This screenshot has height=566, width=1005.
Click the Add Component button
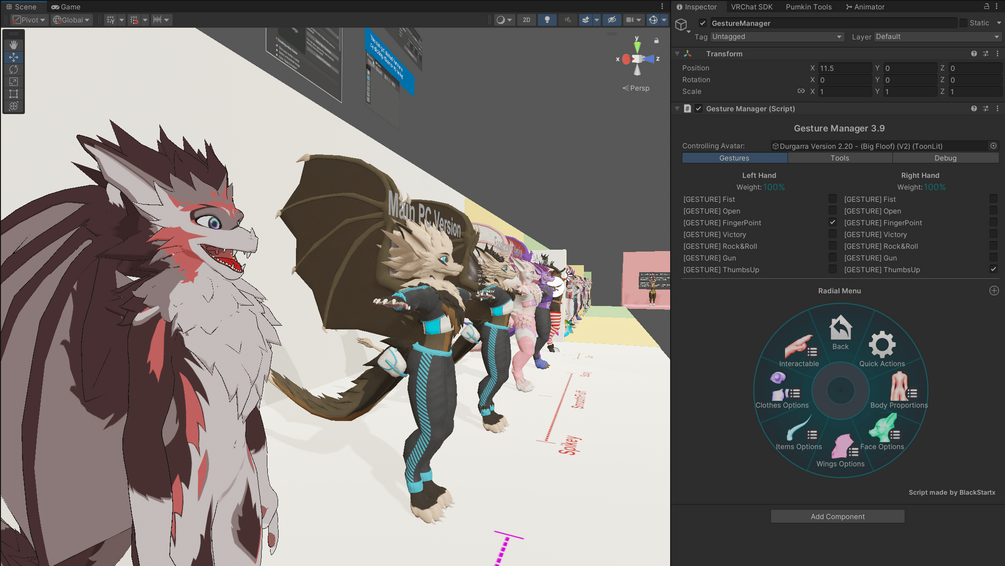pos(838,517)
